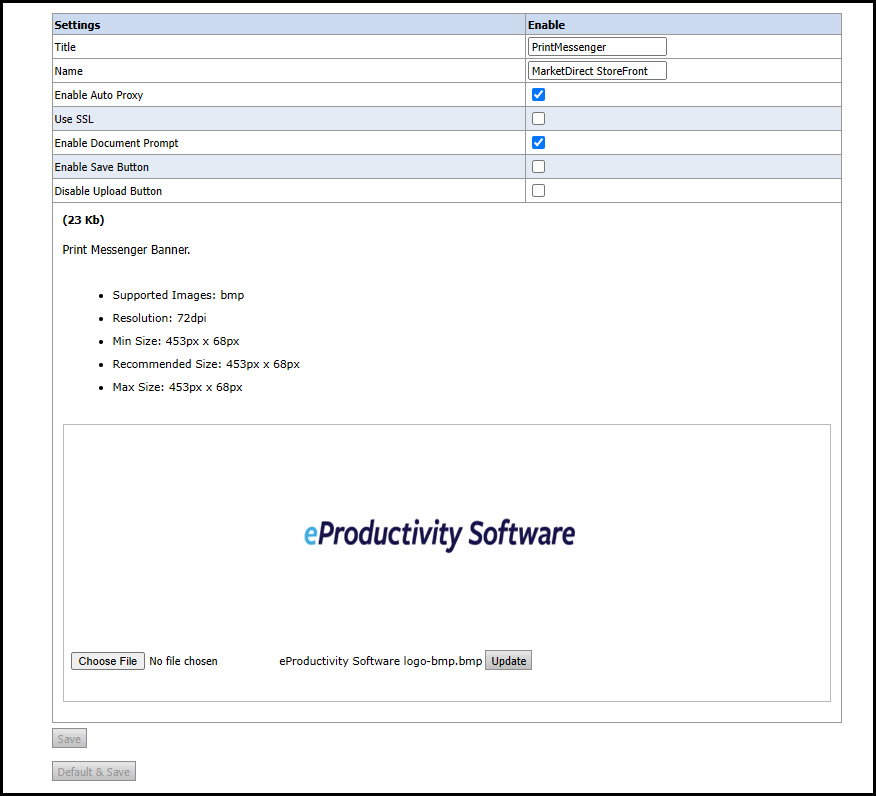Viewport: 876px width, 796px height.
Task: Uncheck the Enable Document Prompt checkbox
Action: (x=538, y=143)
